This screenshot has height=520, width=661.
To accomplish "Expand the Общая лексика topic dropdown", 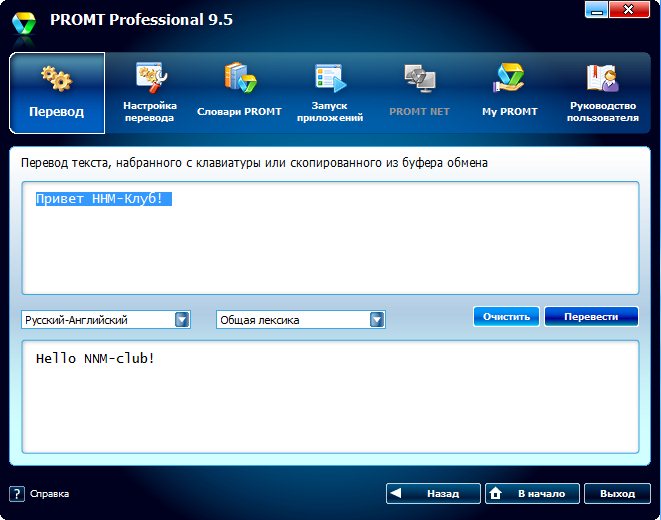I will point(377,320).
